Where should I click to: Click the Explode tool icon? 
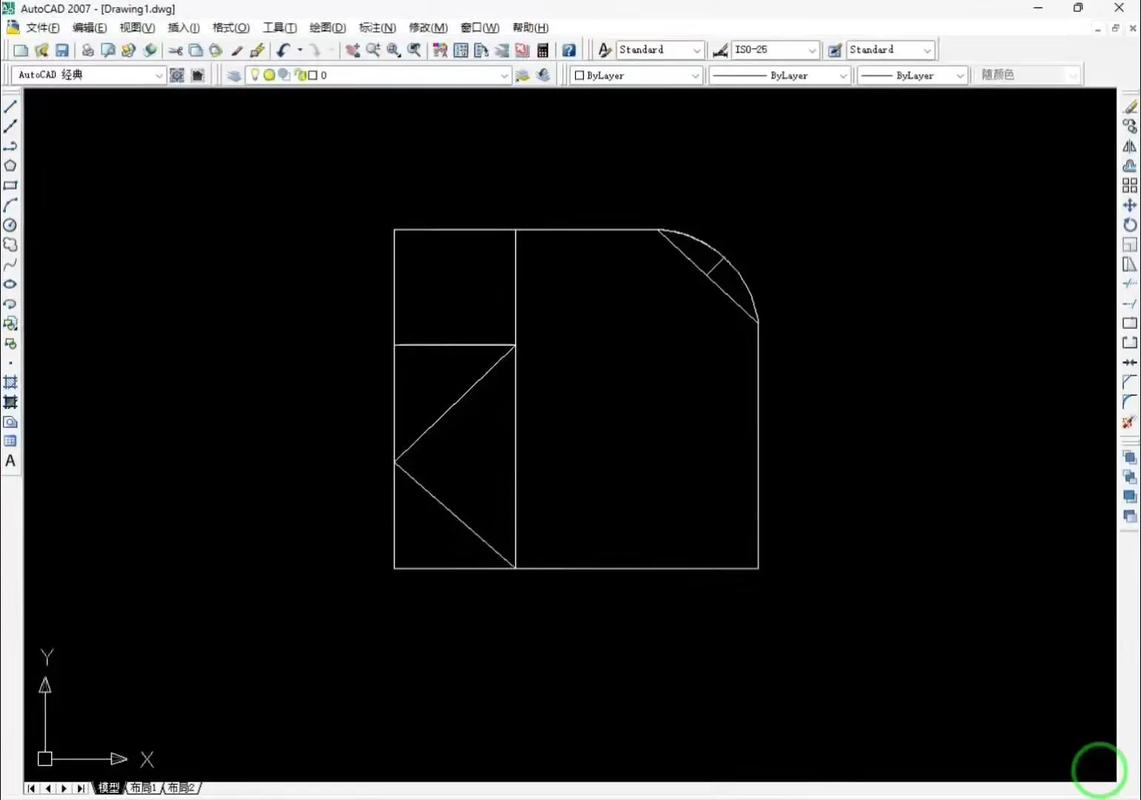1130,422
